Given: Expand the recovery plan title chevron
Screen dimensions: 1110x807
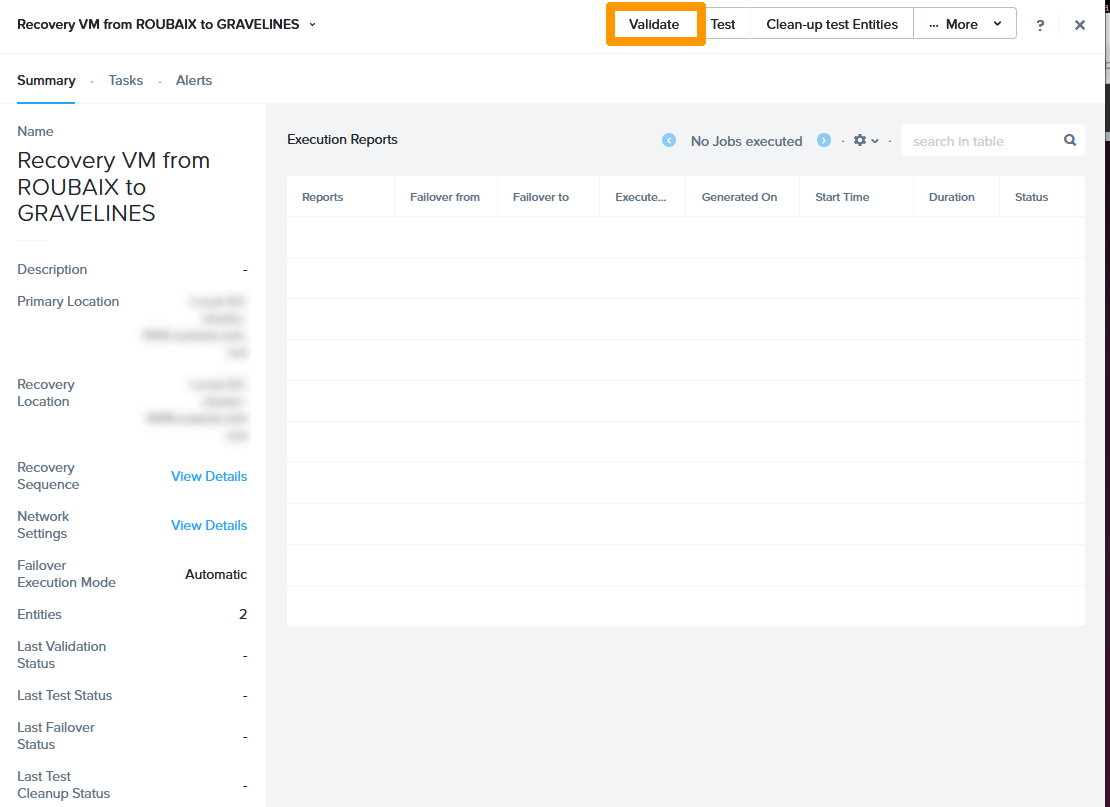Looking at the screenshot, I should click(x=312, y=24).
